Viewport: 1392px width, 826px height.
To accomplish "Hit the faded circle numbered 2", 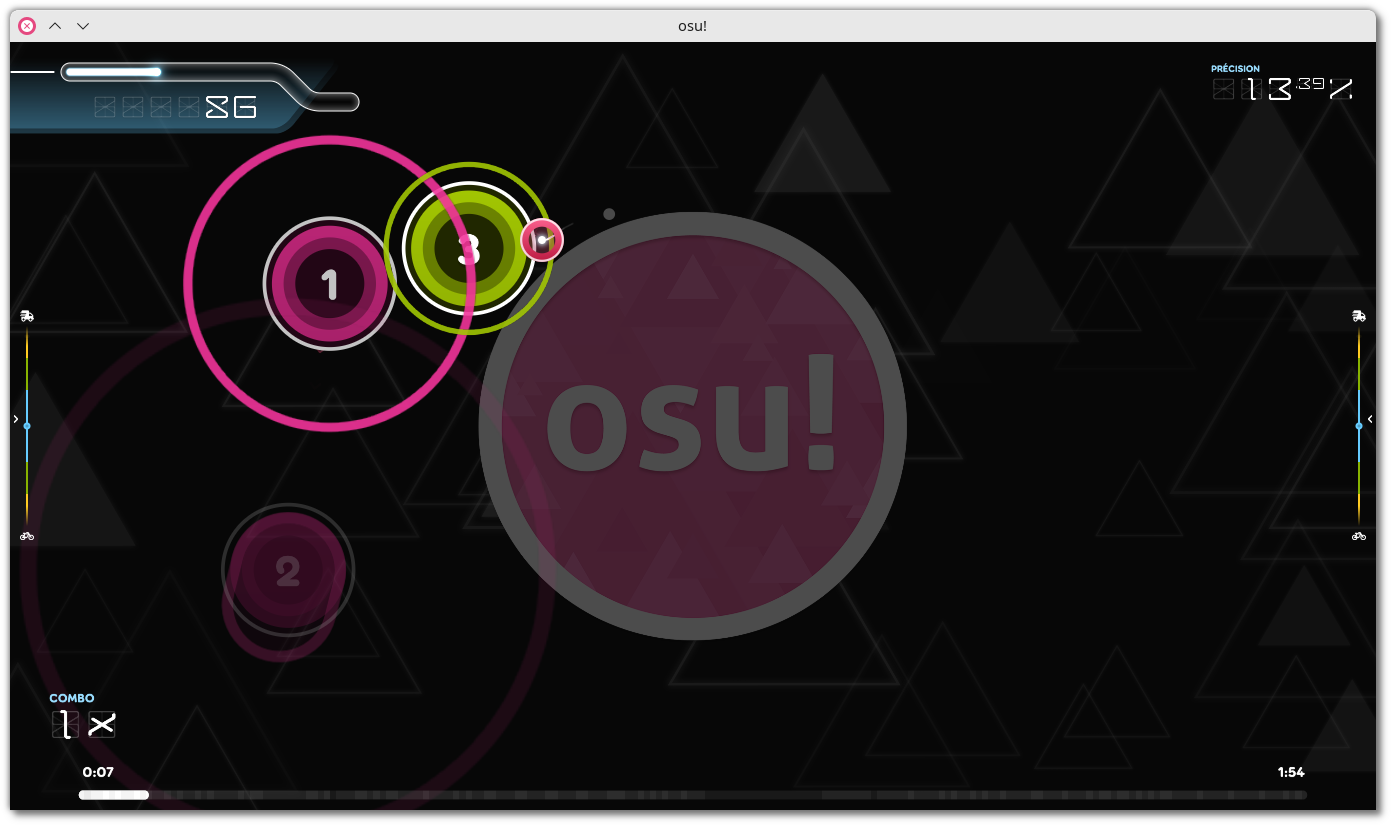I will (x=288, y=570).
